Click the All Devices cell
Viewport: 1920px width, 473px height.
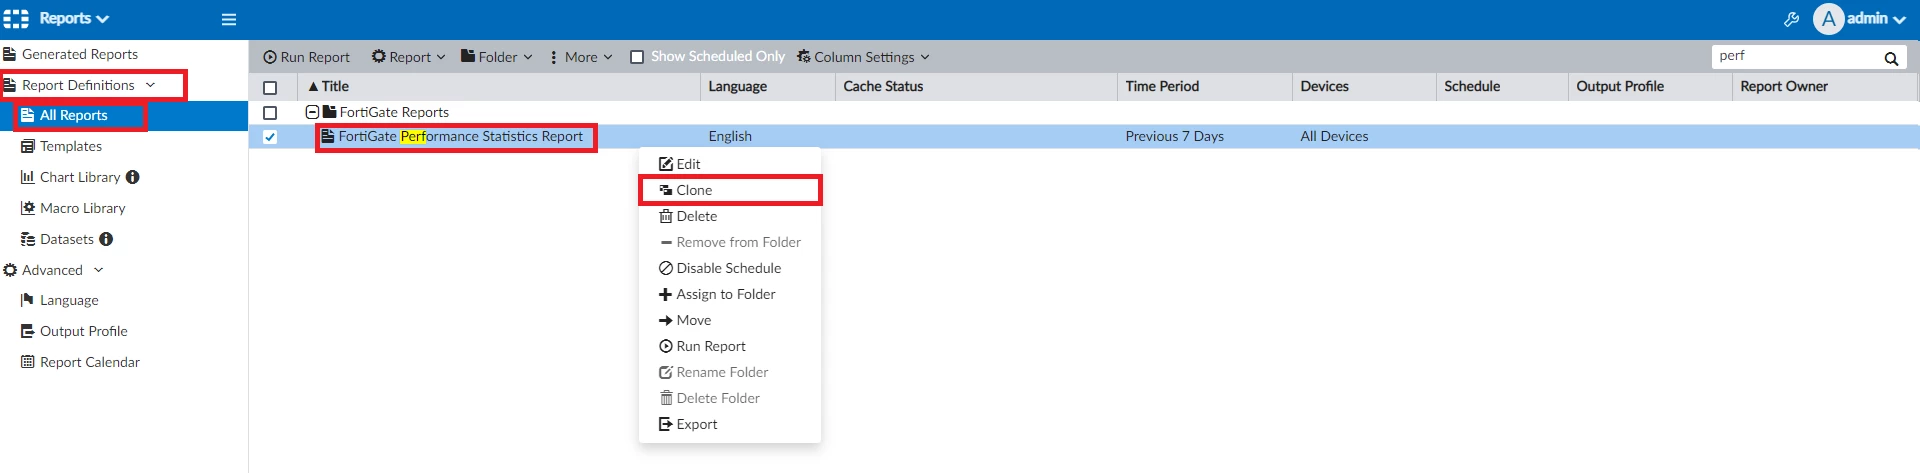(x=1334, y=137)
